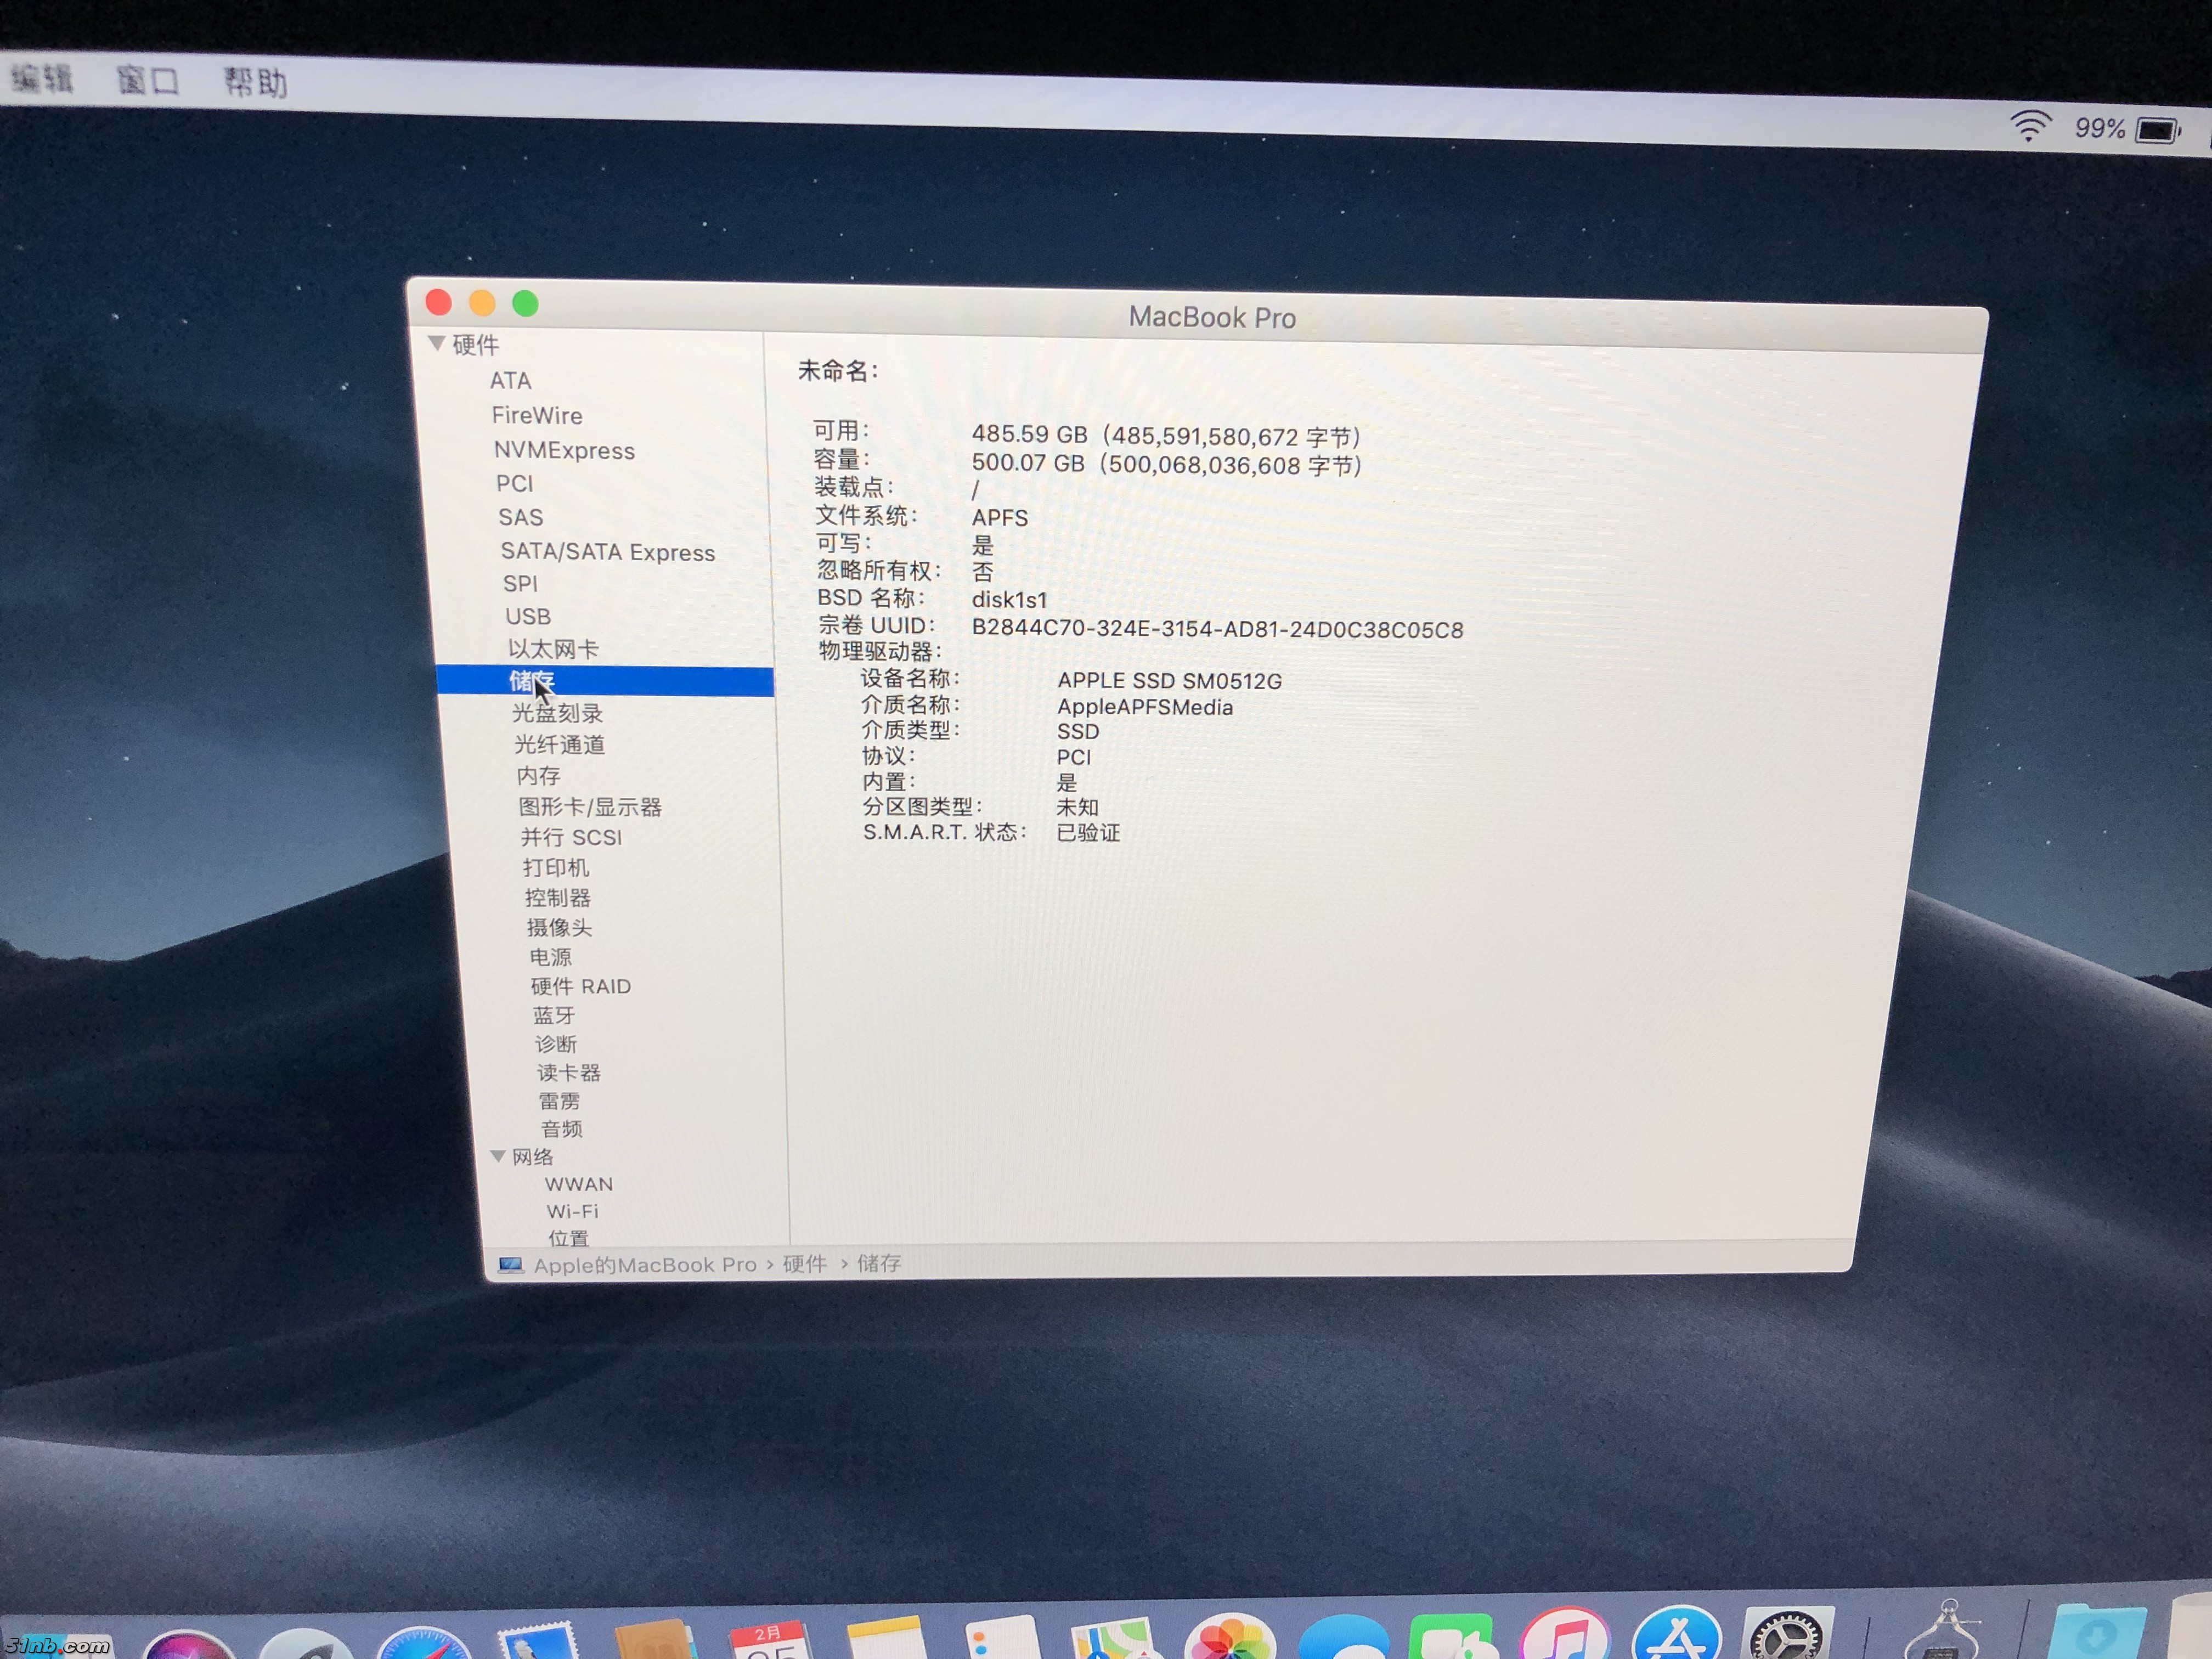Click 硬件 in the bottom path bar
The width and height of the screenshot is (2212, 1659).
coord(804,1263)
